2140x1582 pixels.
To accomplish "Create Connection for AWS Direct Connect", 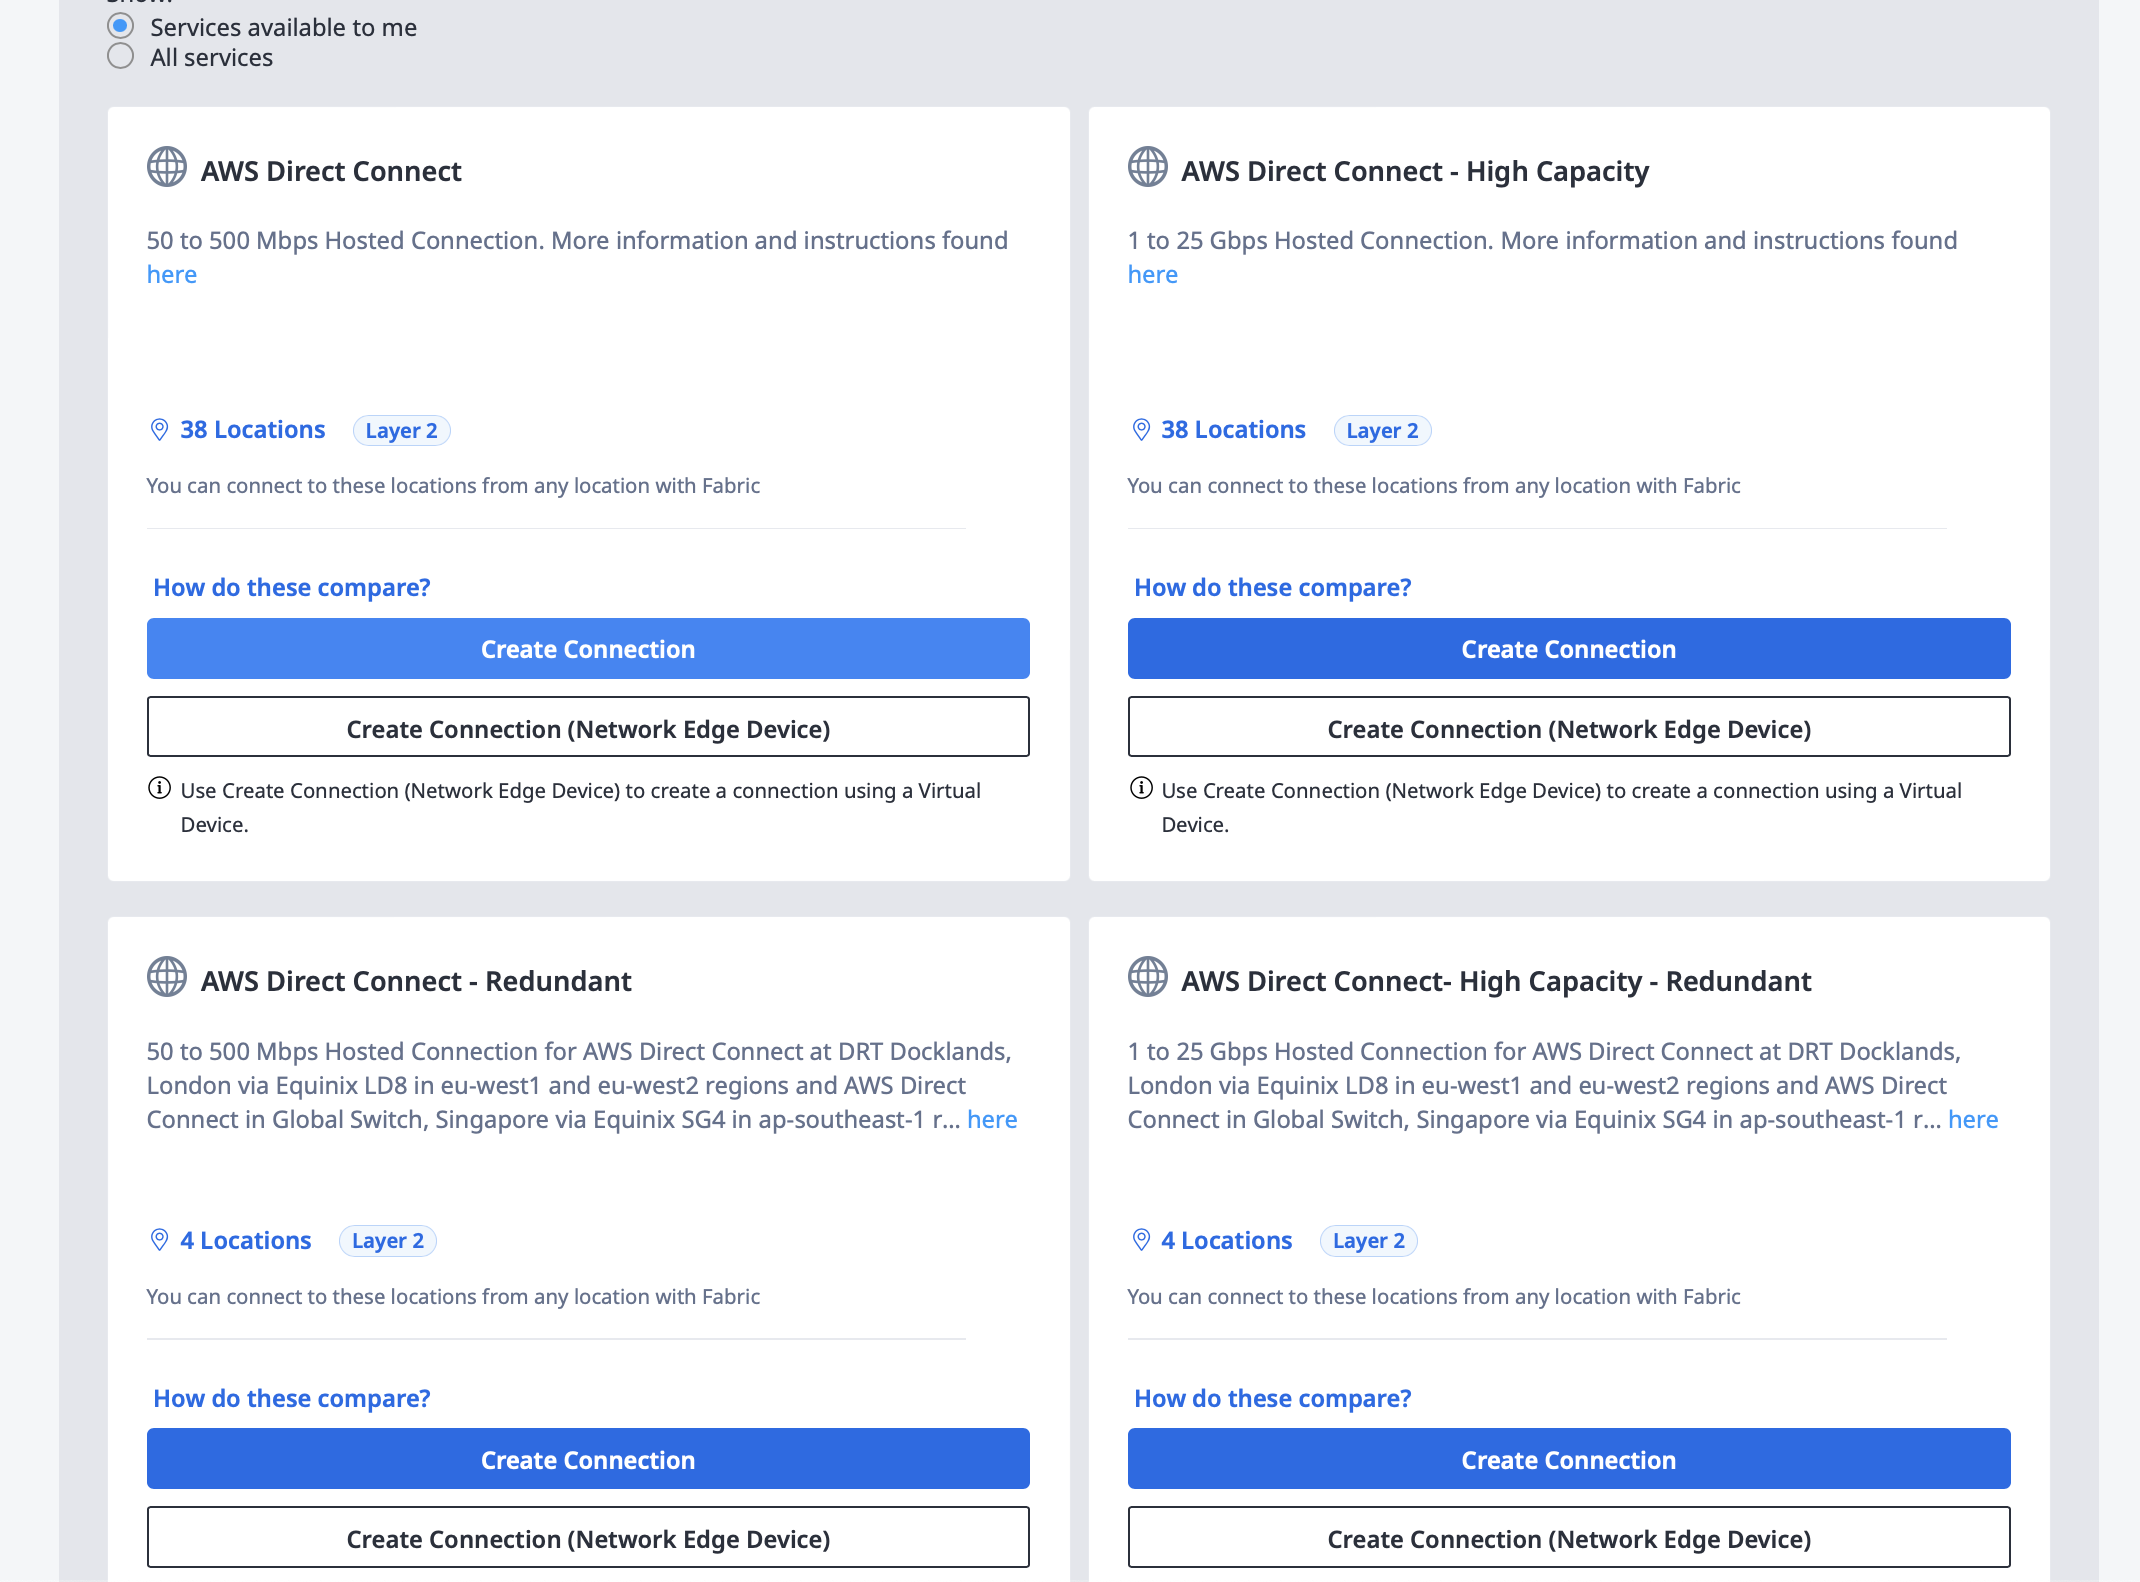I will coord(588,649).
